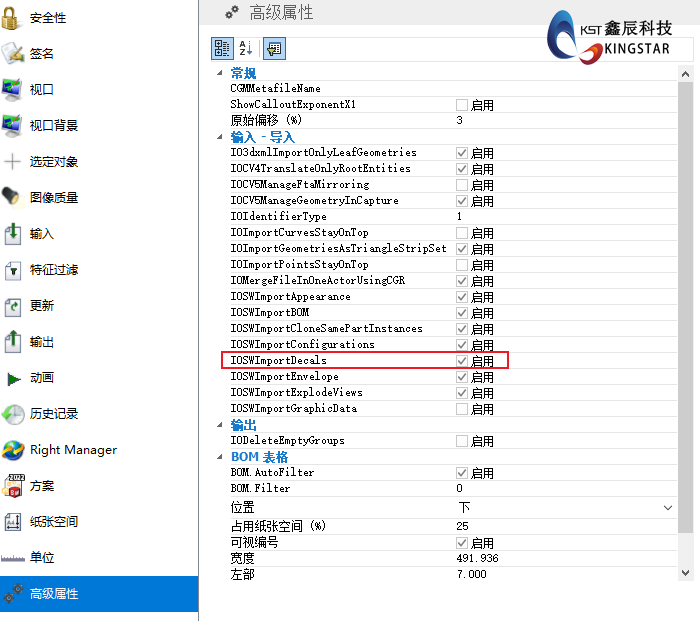Enable IOSWImportGraphicData checkbox

[462, 409]
